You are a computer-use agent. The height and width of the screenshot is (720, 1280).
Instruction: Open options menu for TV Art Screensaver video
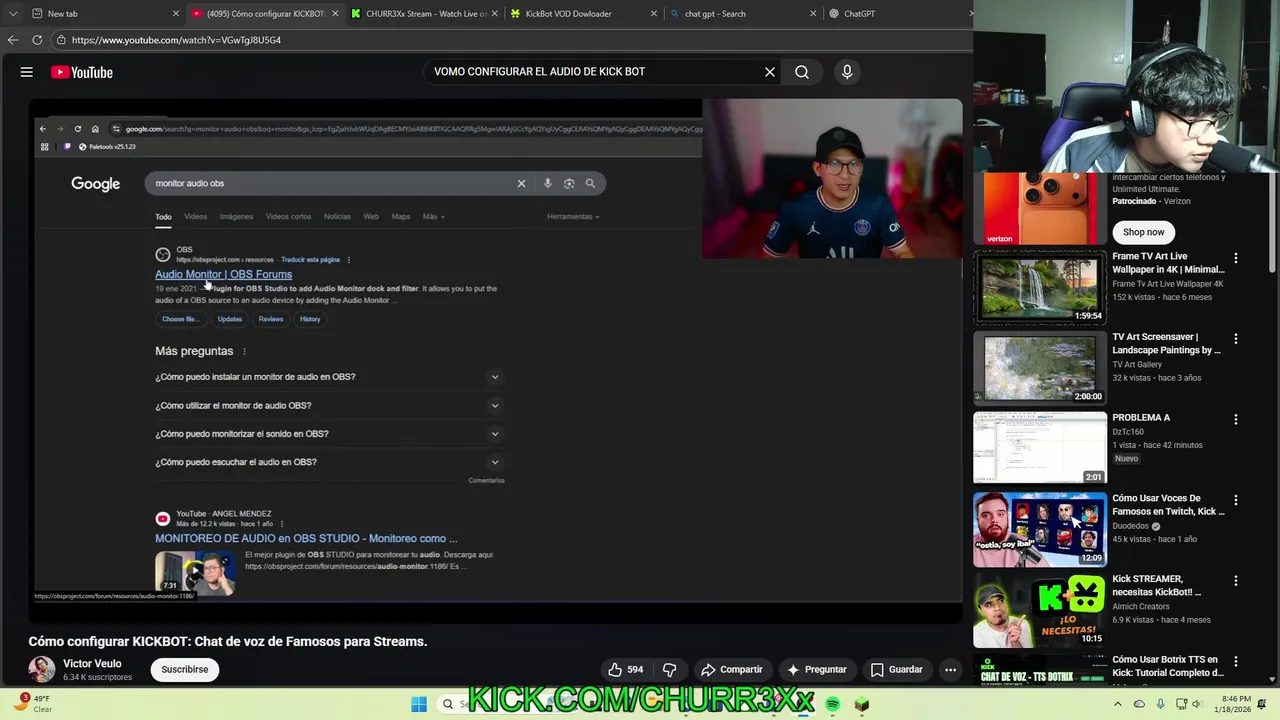click(1236, 339)
